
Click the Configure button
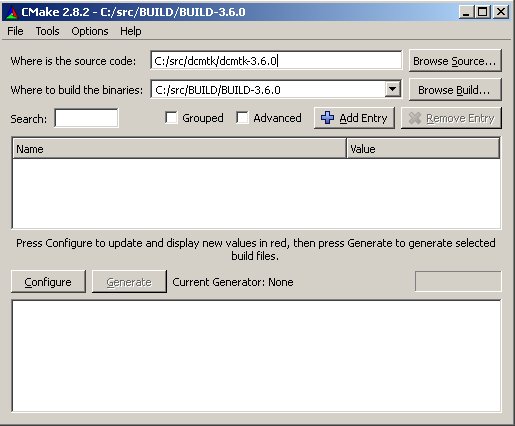pyautogui.click(x=48, y=282)
